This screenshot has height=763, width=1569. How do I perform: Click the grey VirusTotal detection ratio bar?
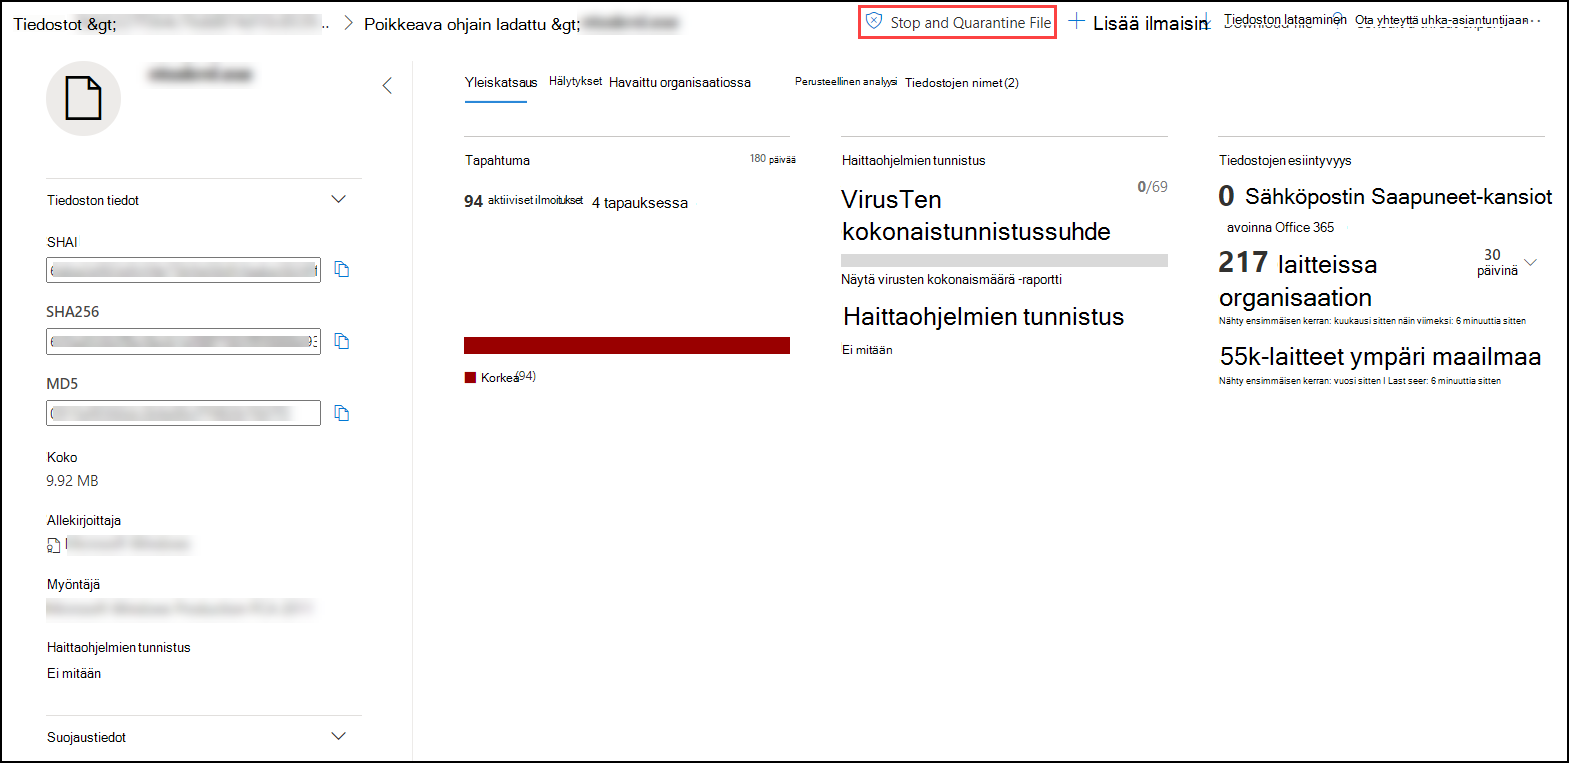pyautogui.click(x=1004, y=260)
